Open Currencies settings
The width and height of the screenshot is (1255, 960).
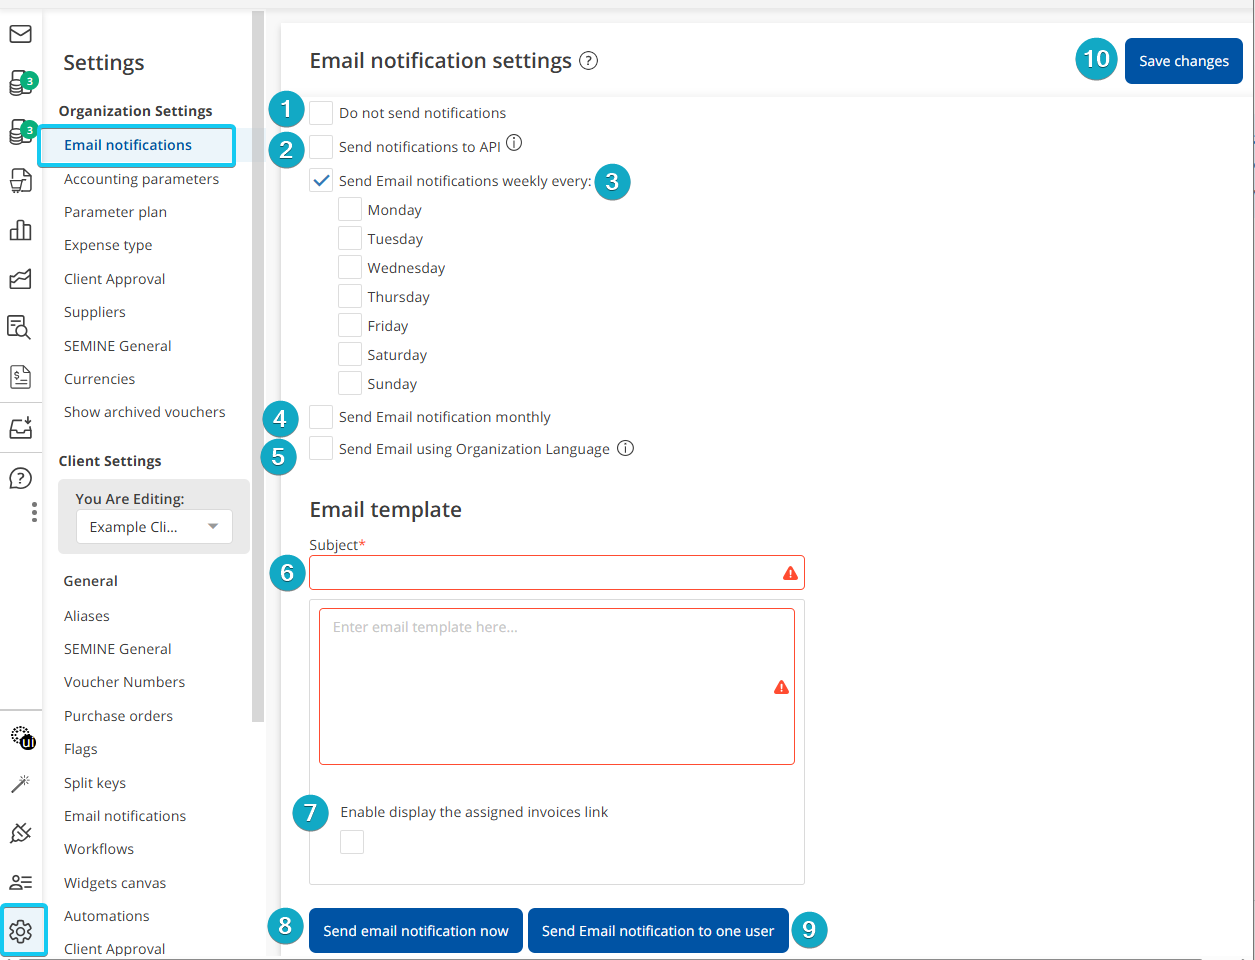pos(99,379)
